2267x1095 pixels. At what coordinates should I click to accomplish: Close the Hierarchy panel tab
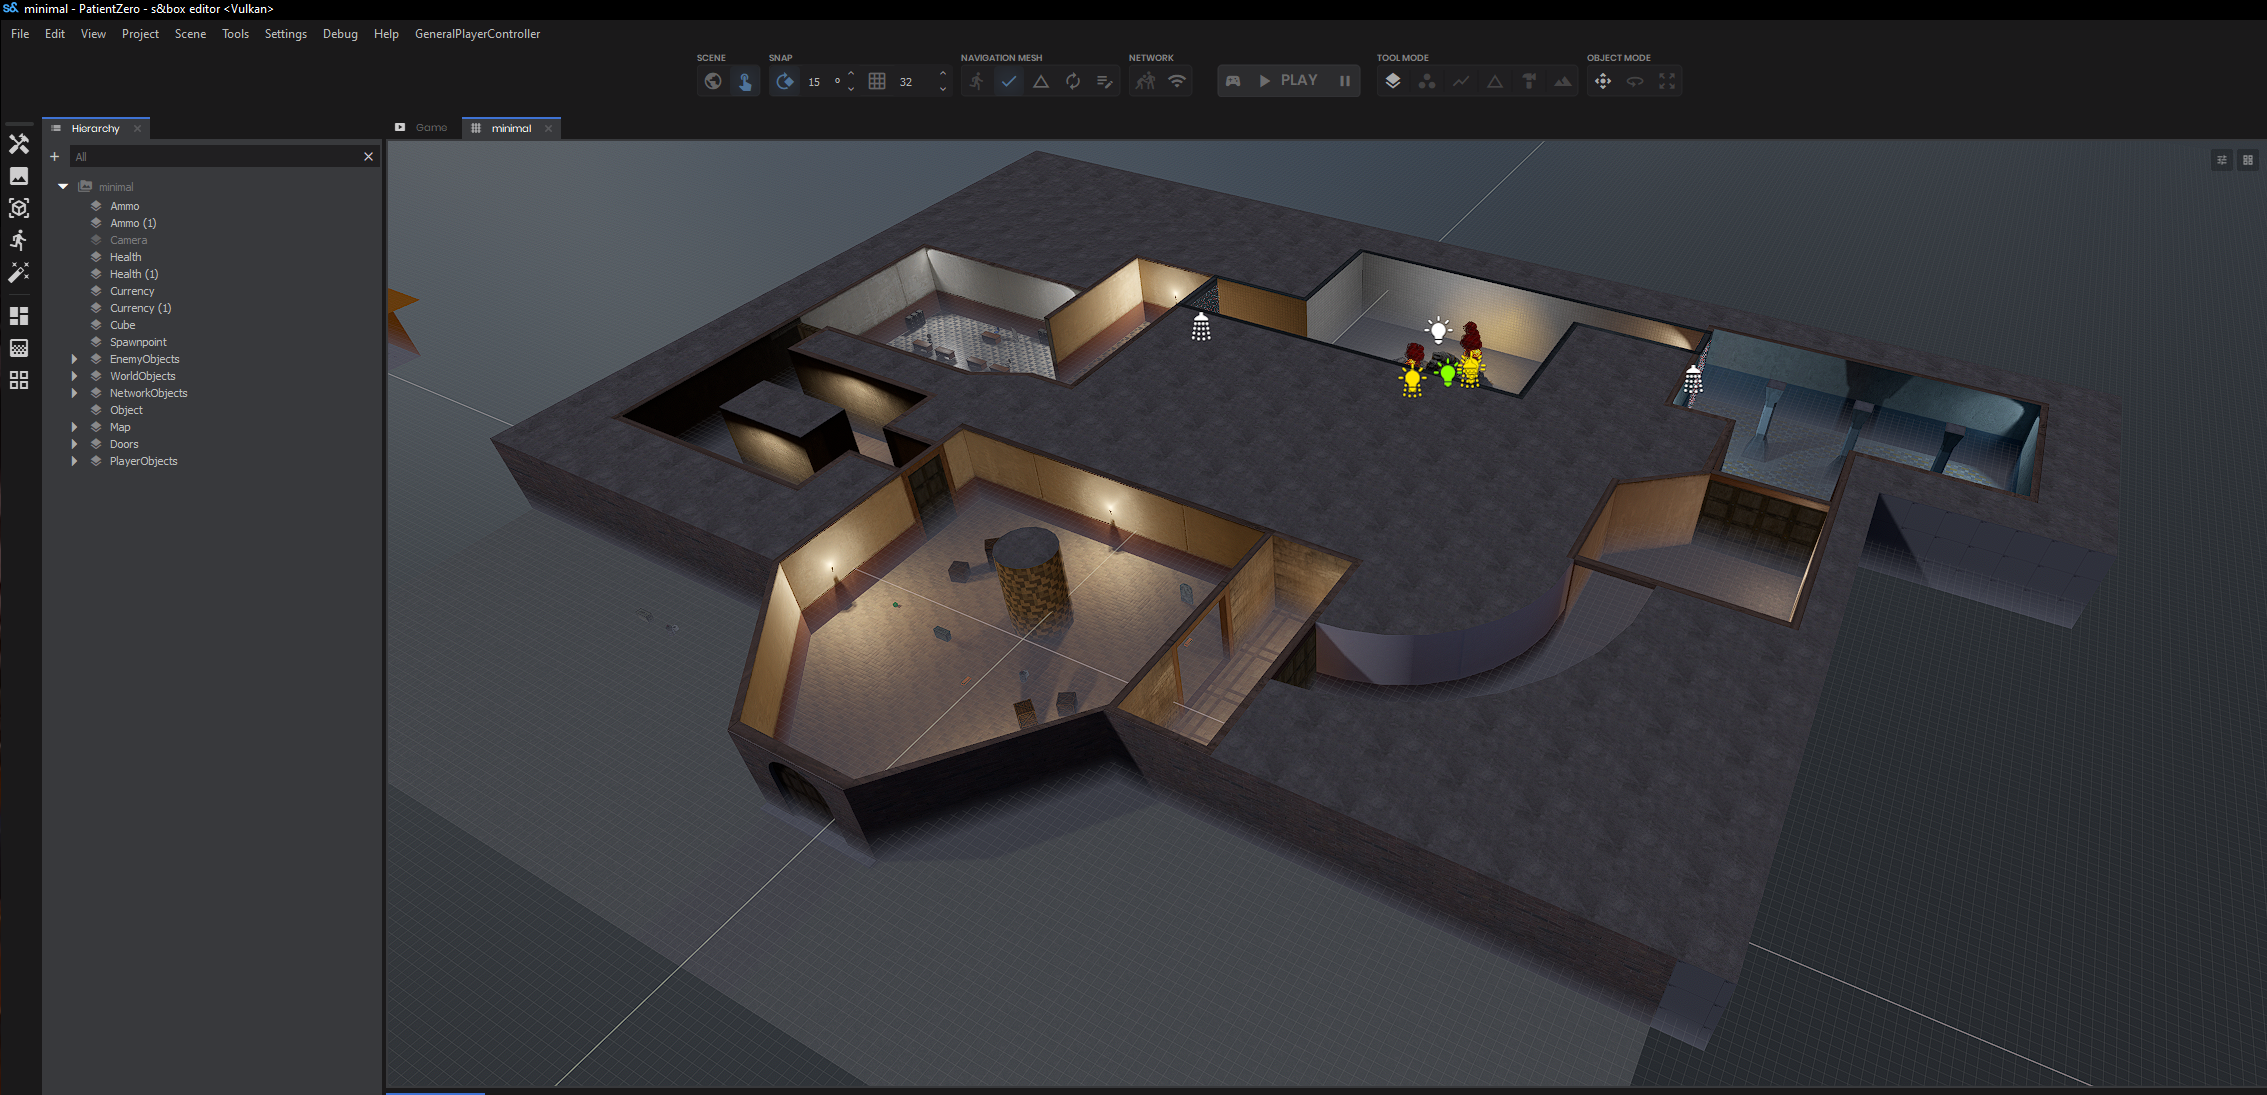point(138,128)
